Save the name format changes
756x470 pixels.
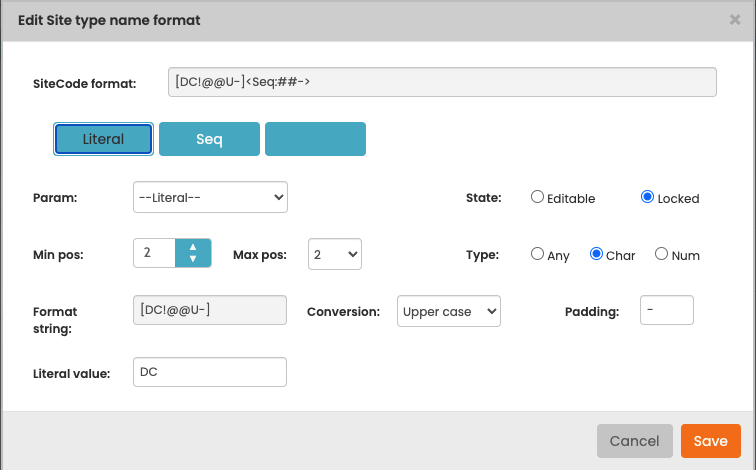pyautogui.click(x=711, y=441)
